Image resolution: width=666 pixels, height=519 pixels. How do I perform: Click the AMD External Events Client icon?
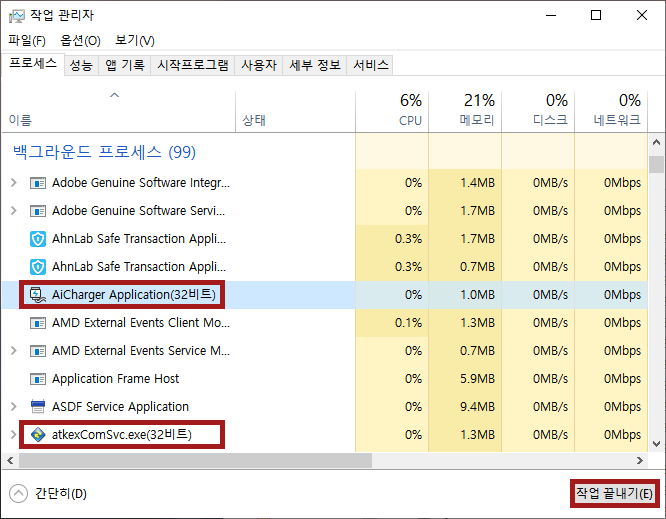click(x=38, y=323)
